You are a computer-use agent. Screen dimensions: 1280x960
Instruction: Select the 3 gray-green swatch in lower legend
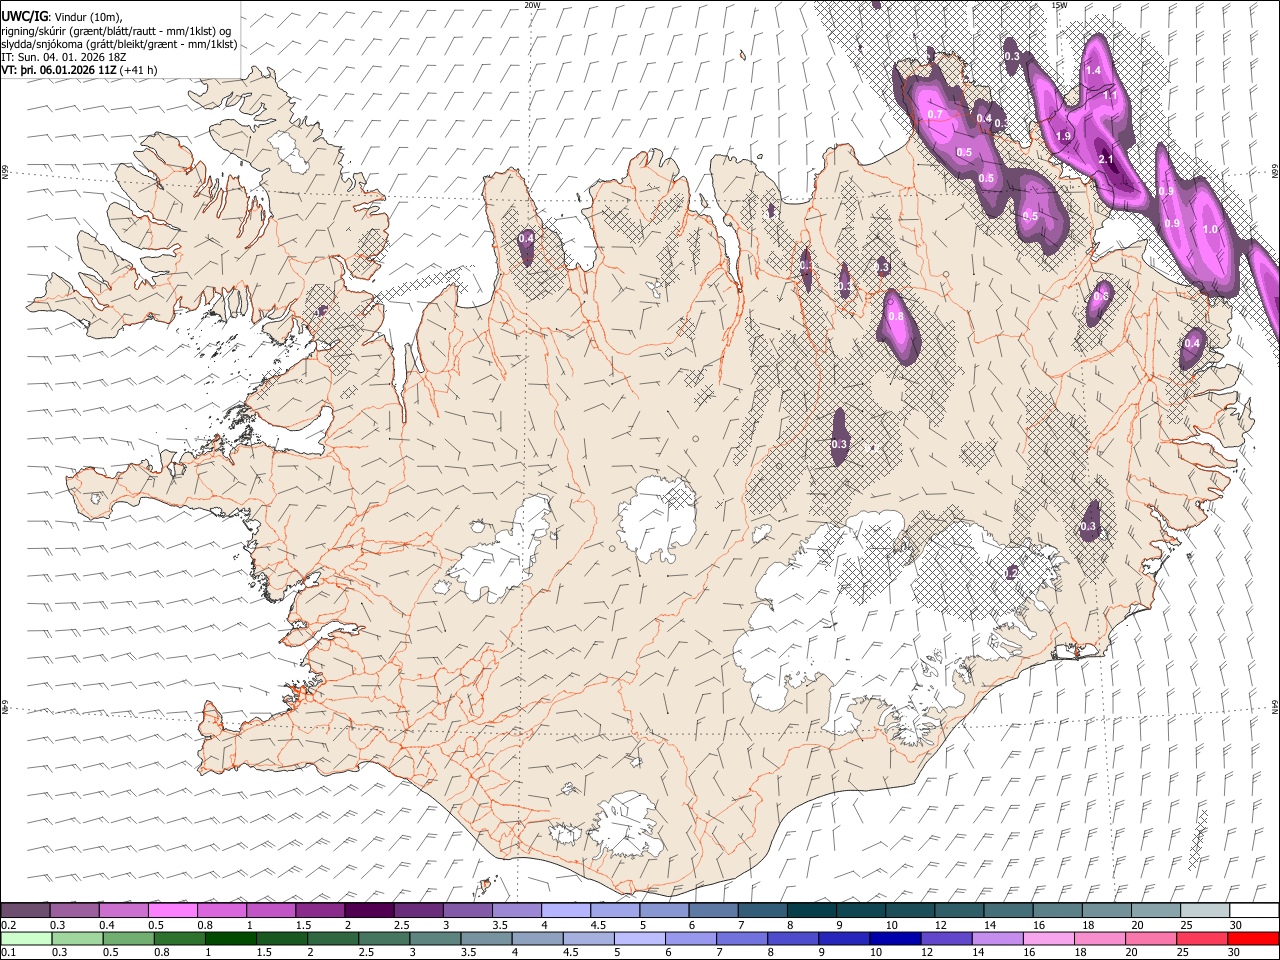[437, 938]
